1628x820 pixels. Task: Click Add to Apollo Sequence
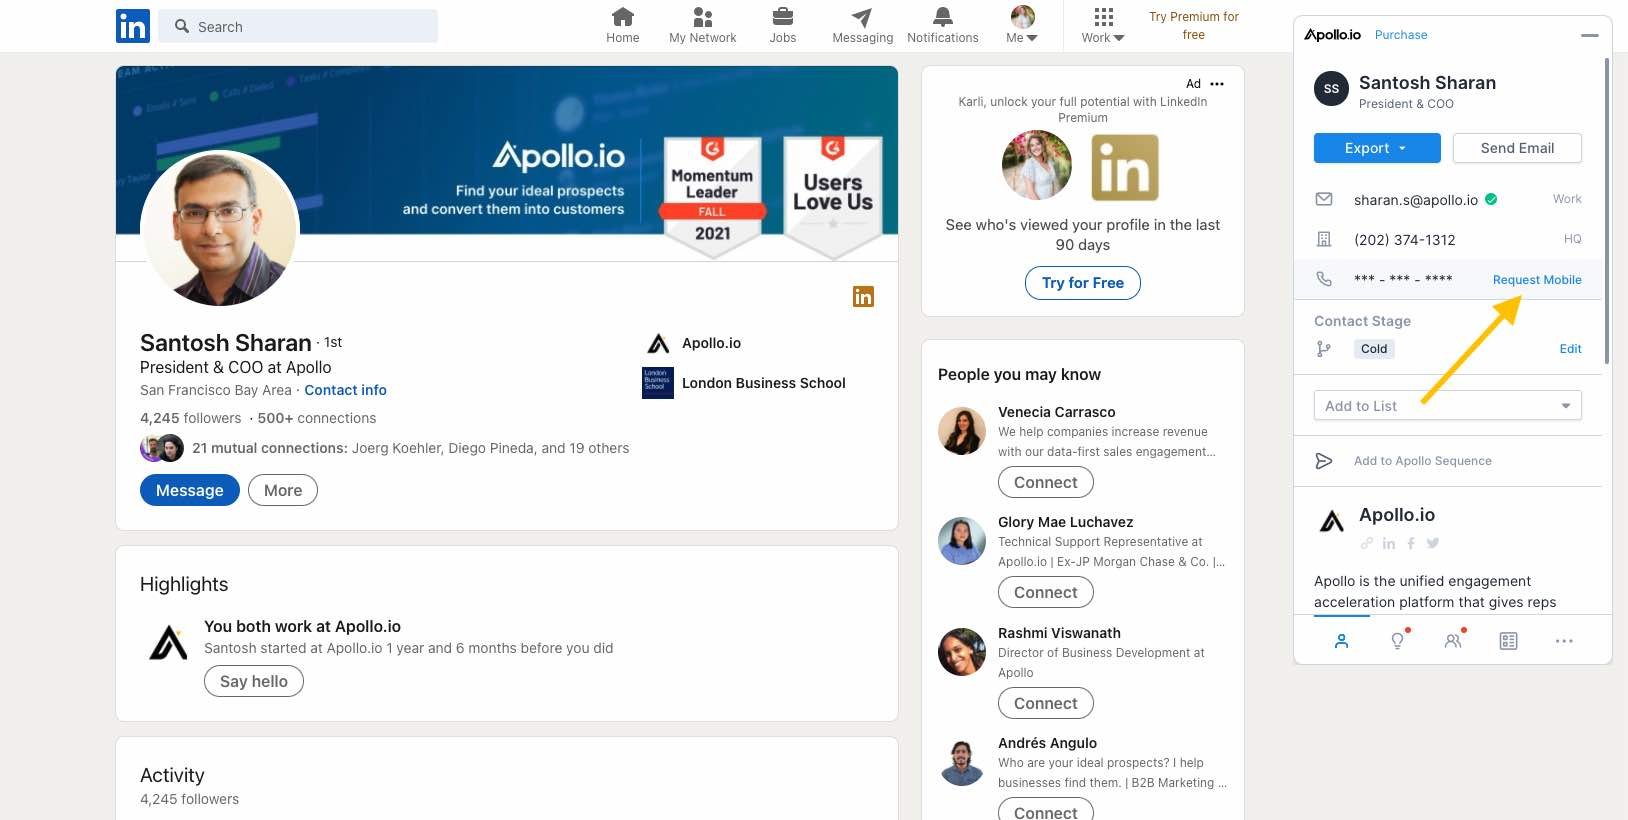1422,461
